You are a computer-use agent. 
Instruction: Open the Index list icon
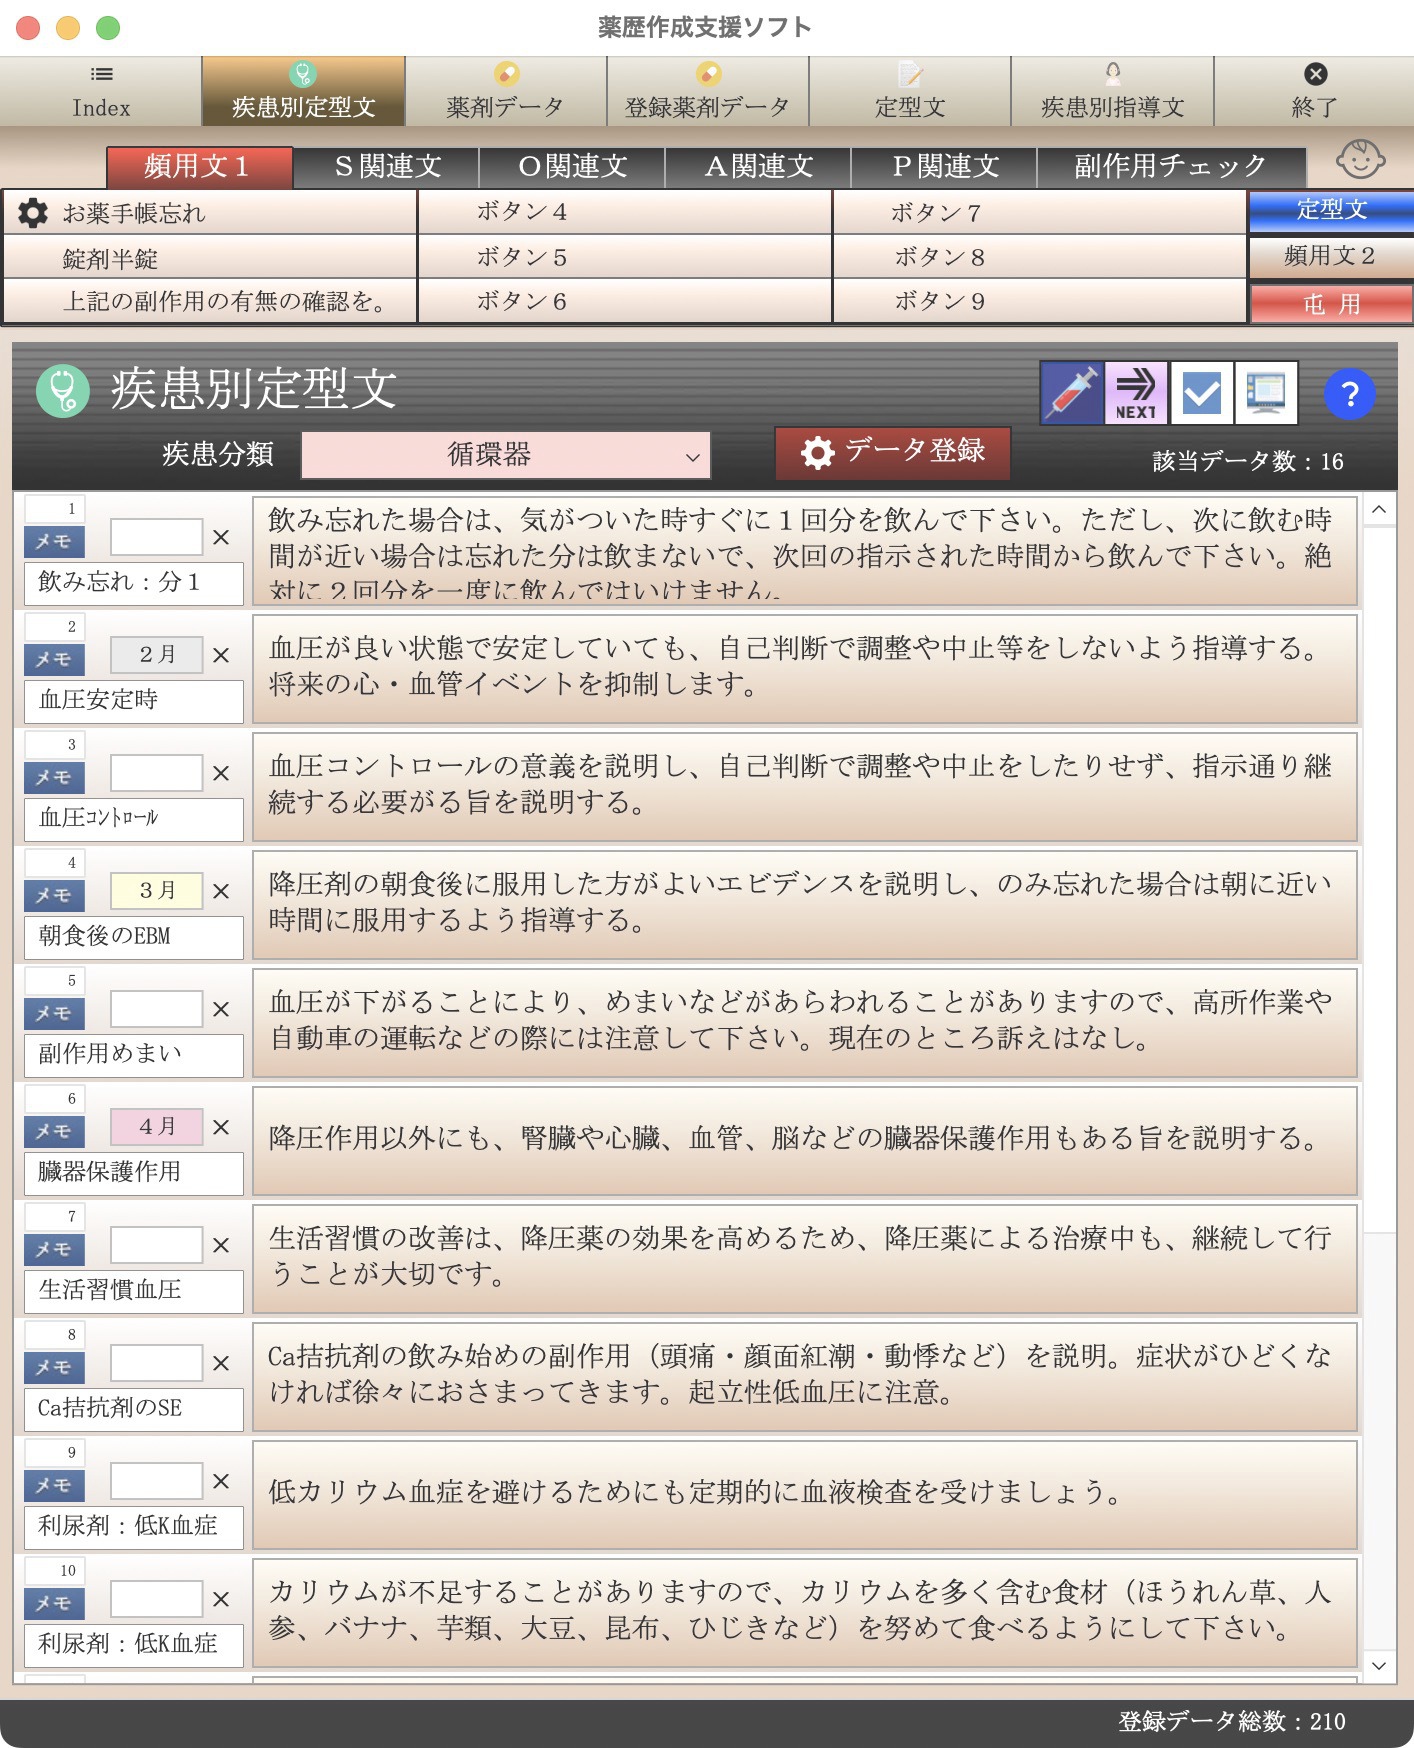pos(101,74)
